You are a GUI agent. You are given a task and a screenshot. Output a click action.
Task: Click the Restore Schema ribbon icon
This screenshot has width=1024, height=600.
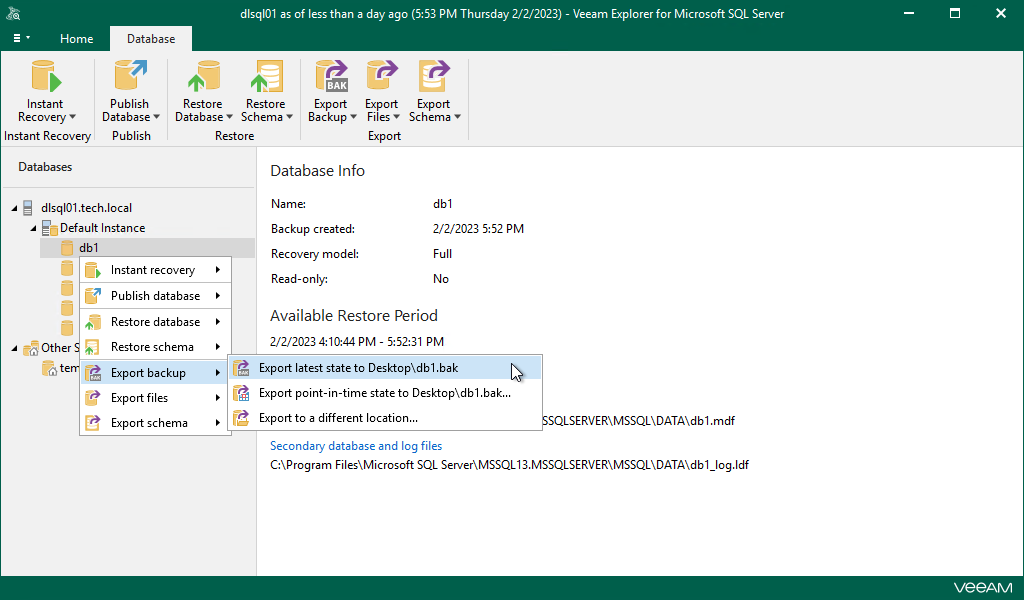pyautogui.click(x=266, y=76)
